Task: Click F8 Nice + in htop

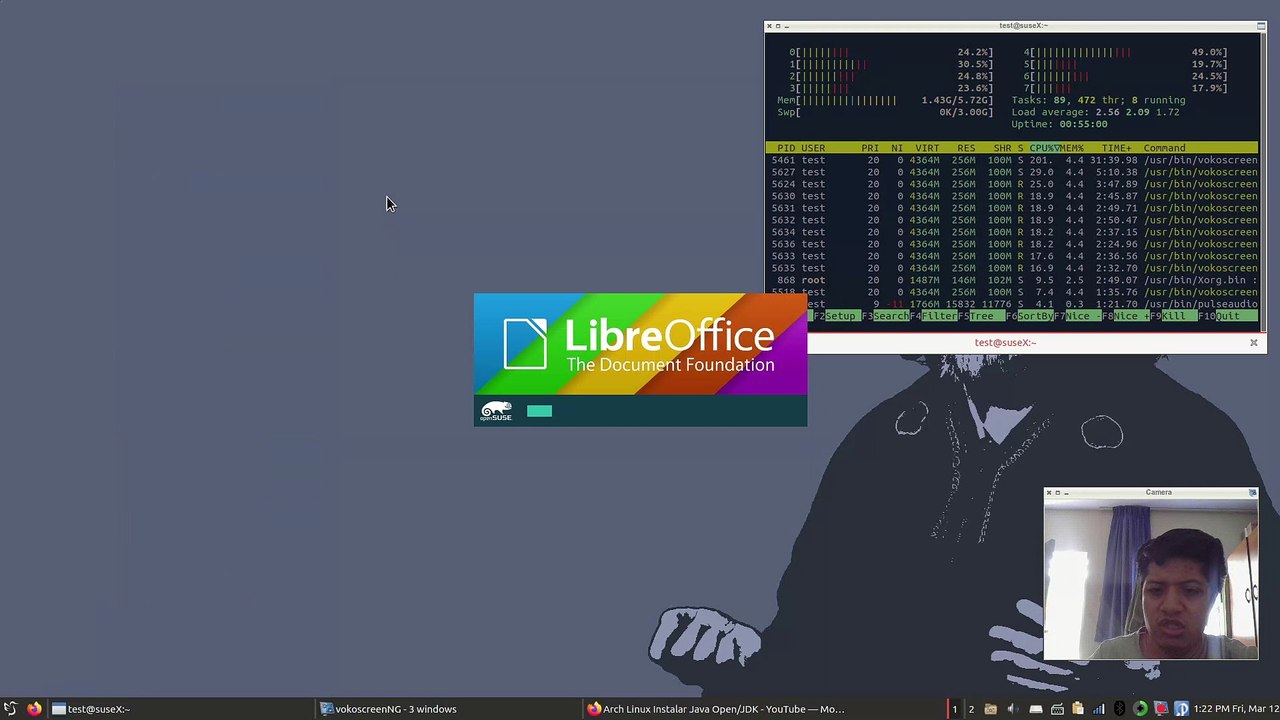Action: [1125, 316]
